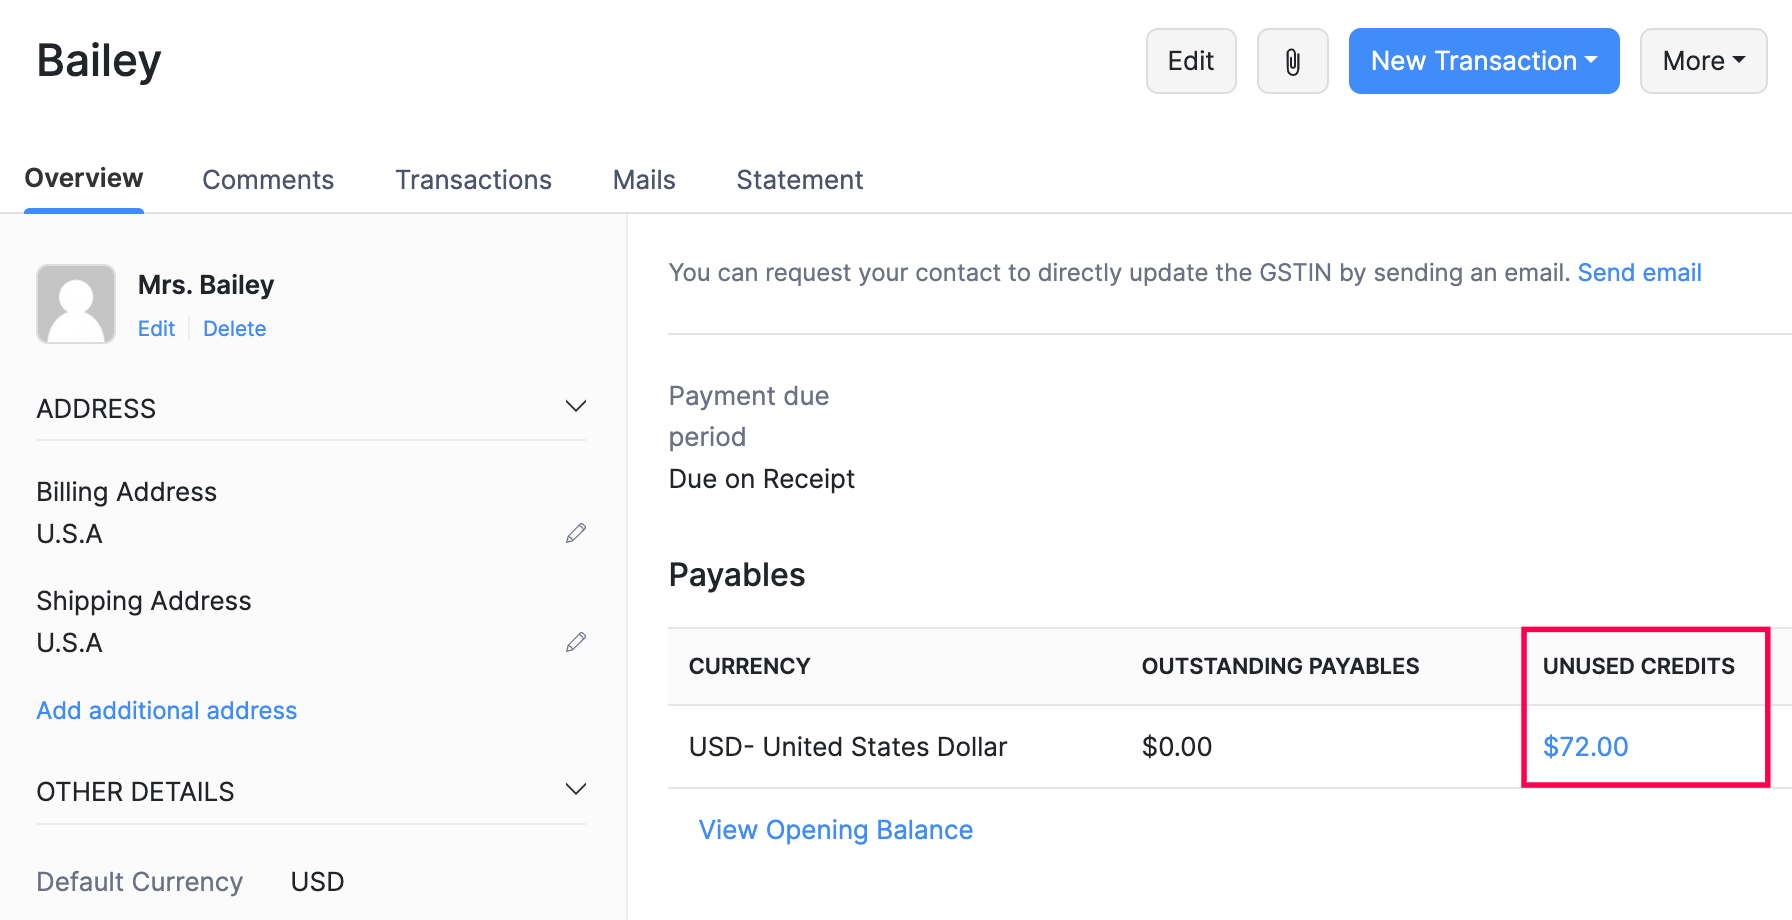Click the Billing Address pencil edit icon
This screenshot has width=1792, height=920.
576,533
